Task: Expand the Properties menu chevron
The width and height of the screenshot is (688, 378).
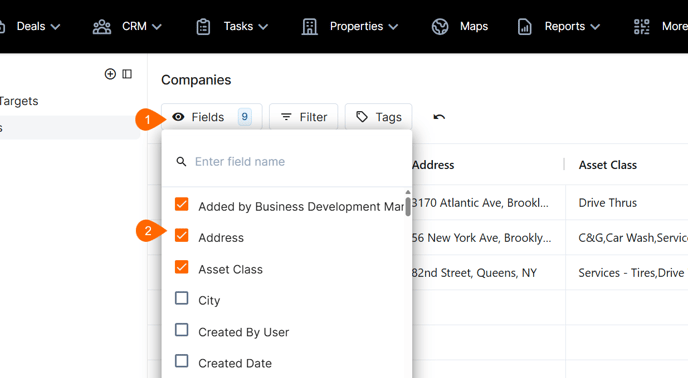Action: 393,27
